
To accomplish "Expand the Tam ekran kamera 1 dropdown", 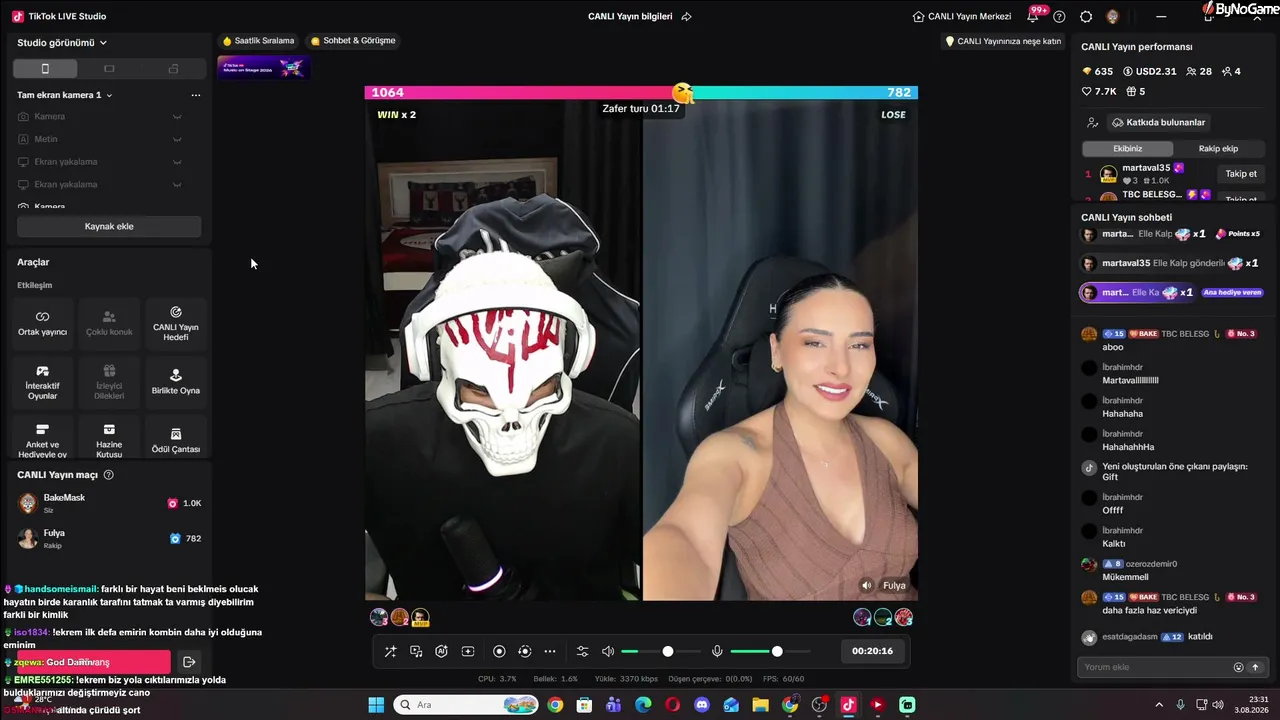I will [65, 95].
